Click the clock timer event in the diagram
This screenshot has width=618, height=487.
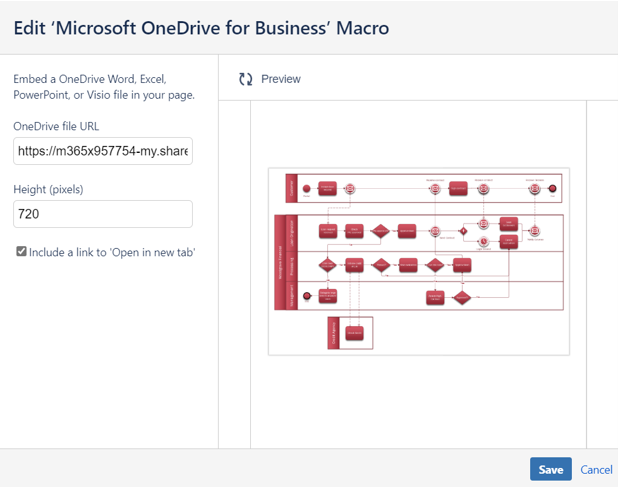(x=483, y=241)
